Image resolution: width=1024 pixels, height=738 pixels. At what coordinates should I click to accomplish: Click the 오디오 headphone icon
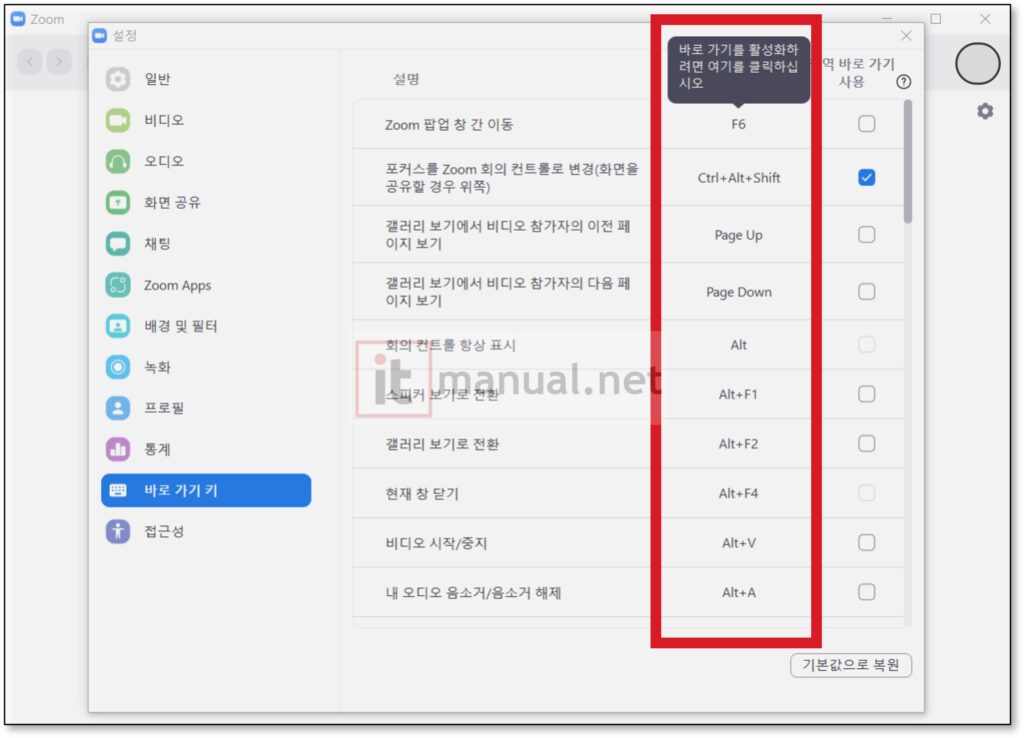[118, 161]
